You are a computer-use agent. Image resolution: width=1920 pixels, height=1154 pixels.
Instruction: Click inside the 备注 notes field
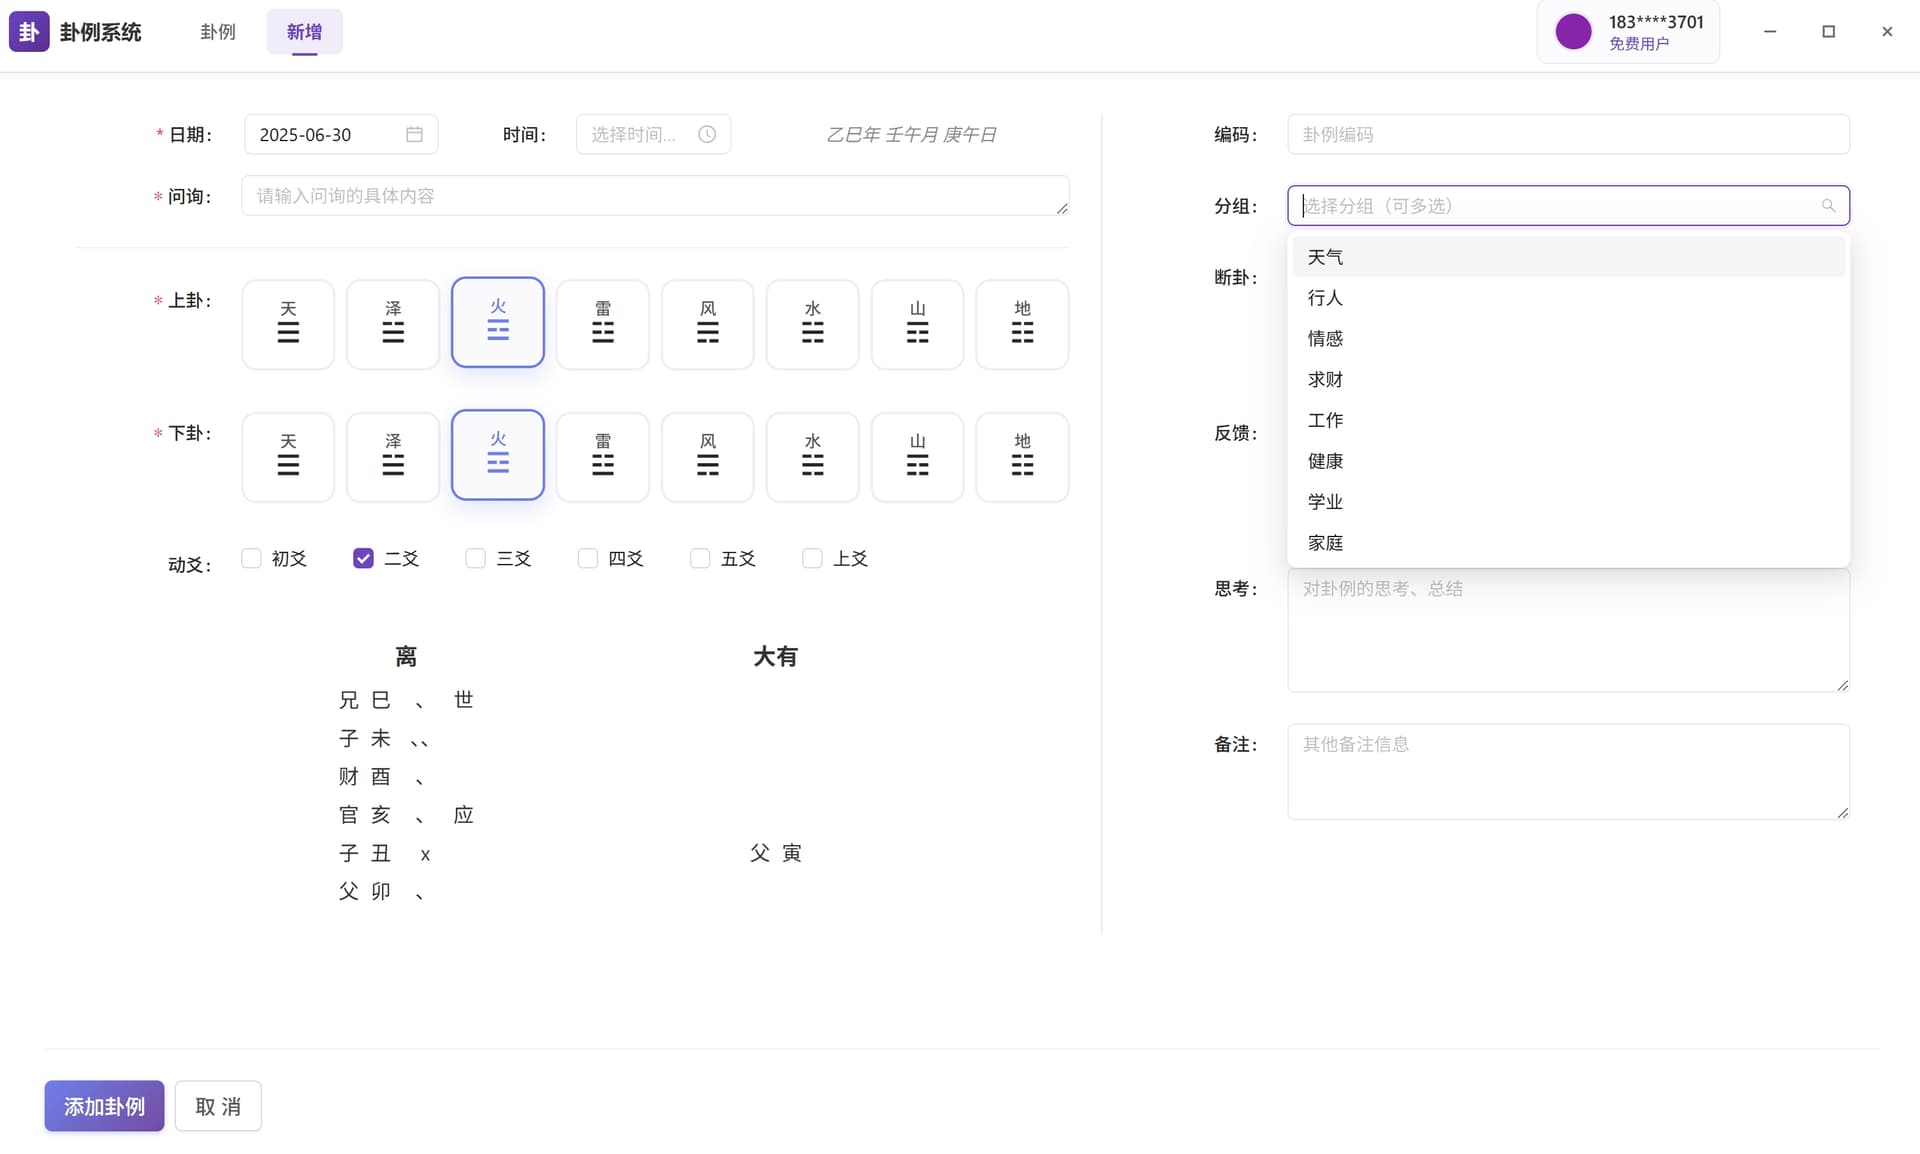(x=1567, y=771)
